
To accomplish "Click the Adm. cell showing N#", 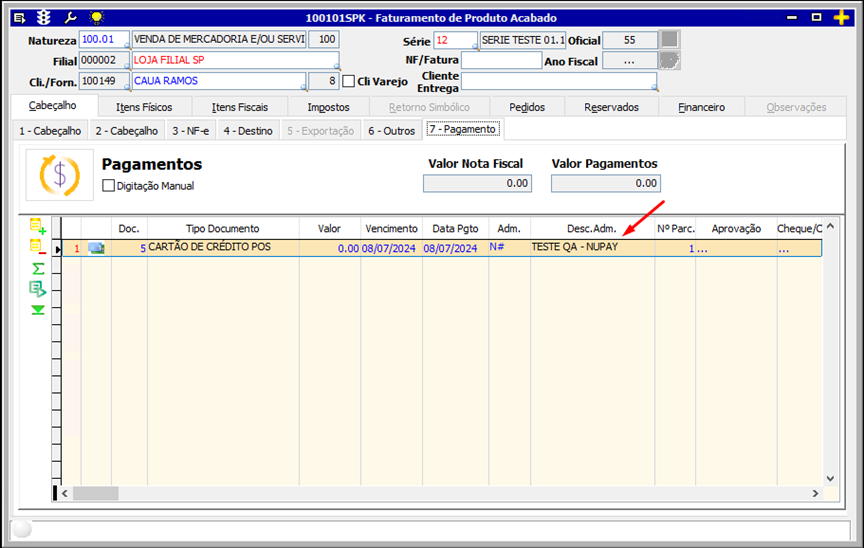I will pos(509,248).
